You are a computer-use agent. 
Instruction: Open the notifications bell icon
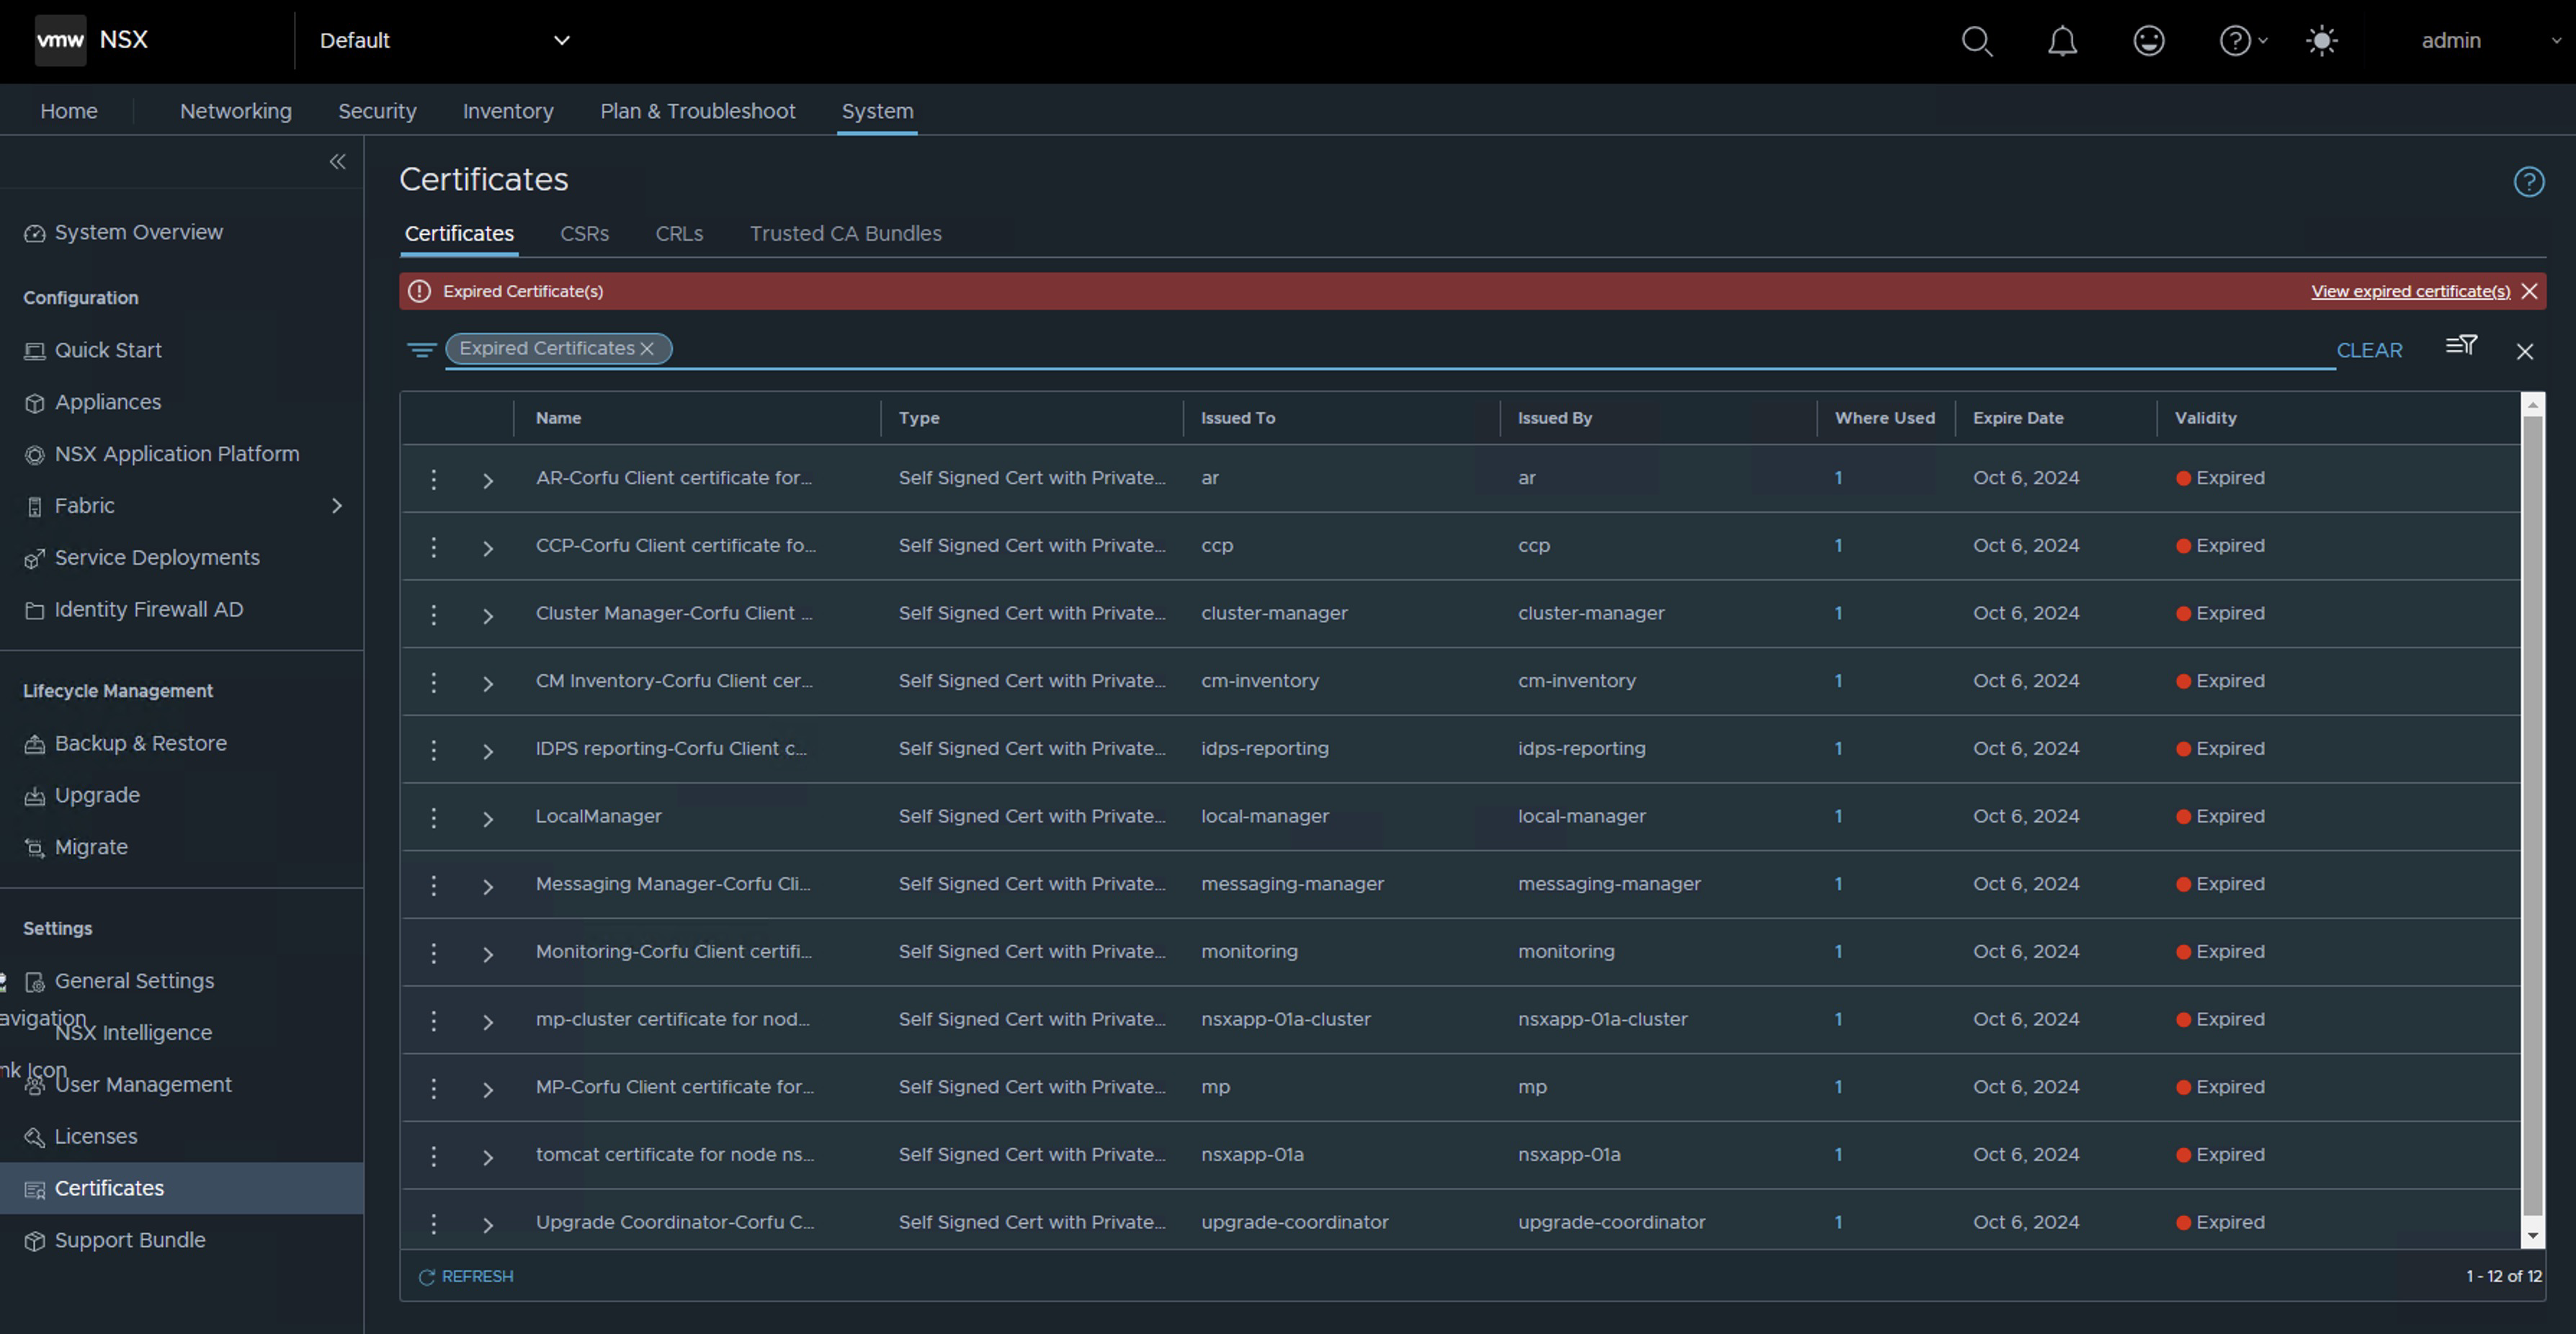[2062, 41]
